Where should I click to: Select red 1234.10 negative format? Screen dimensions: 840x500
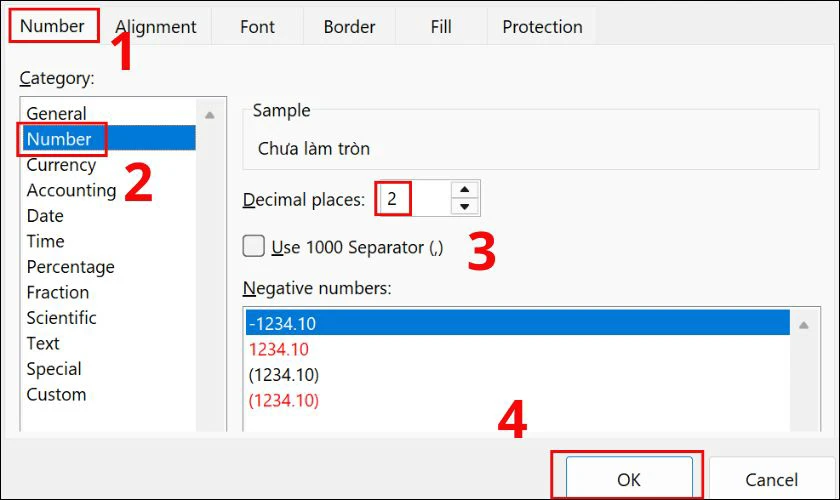click(518, 349)
